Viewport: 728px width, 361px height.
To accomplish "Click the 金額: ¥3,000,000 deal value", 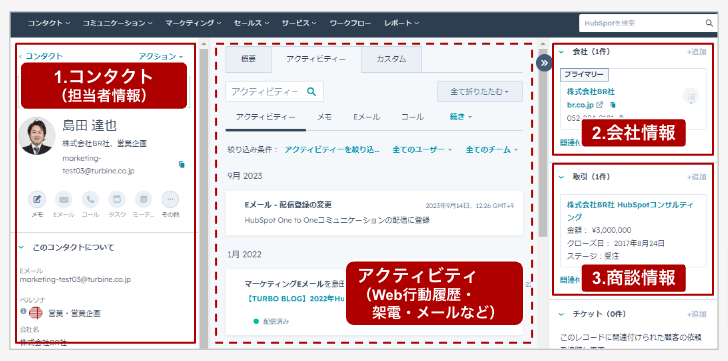I will (599, 230).
